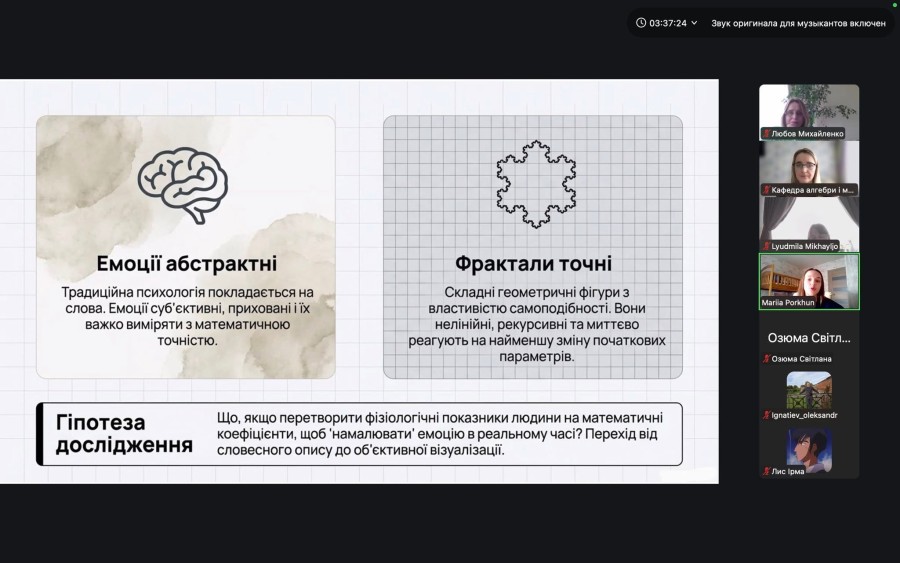Click muted mic icon beside Кафедра алгебри

(766, 190)
